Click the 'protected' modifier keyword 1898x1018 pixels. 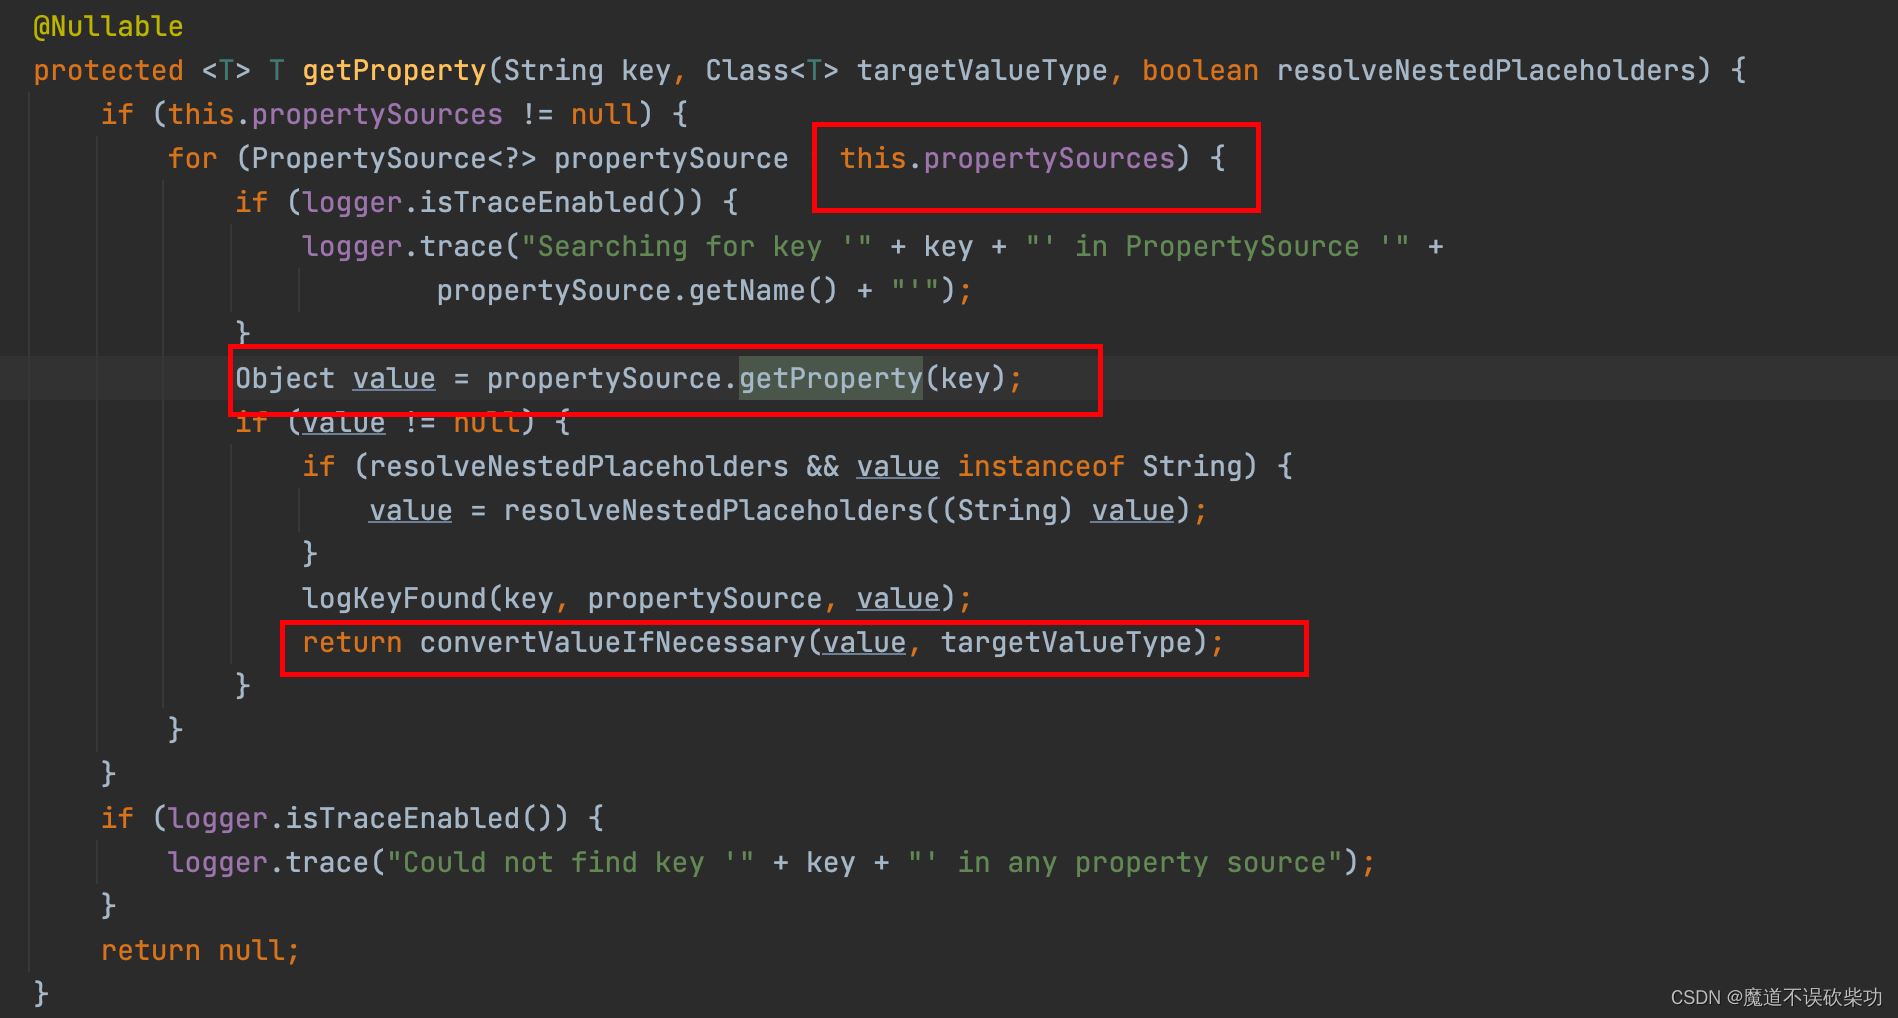click(108, 71)
